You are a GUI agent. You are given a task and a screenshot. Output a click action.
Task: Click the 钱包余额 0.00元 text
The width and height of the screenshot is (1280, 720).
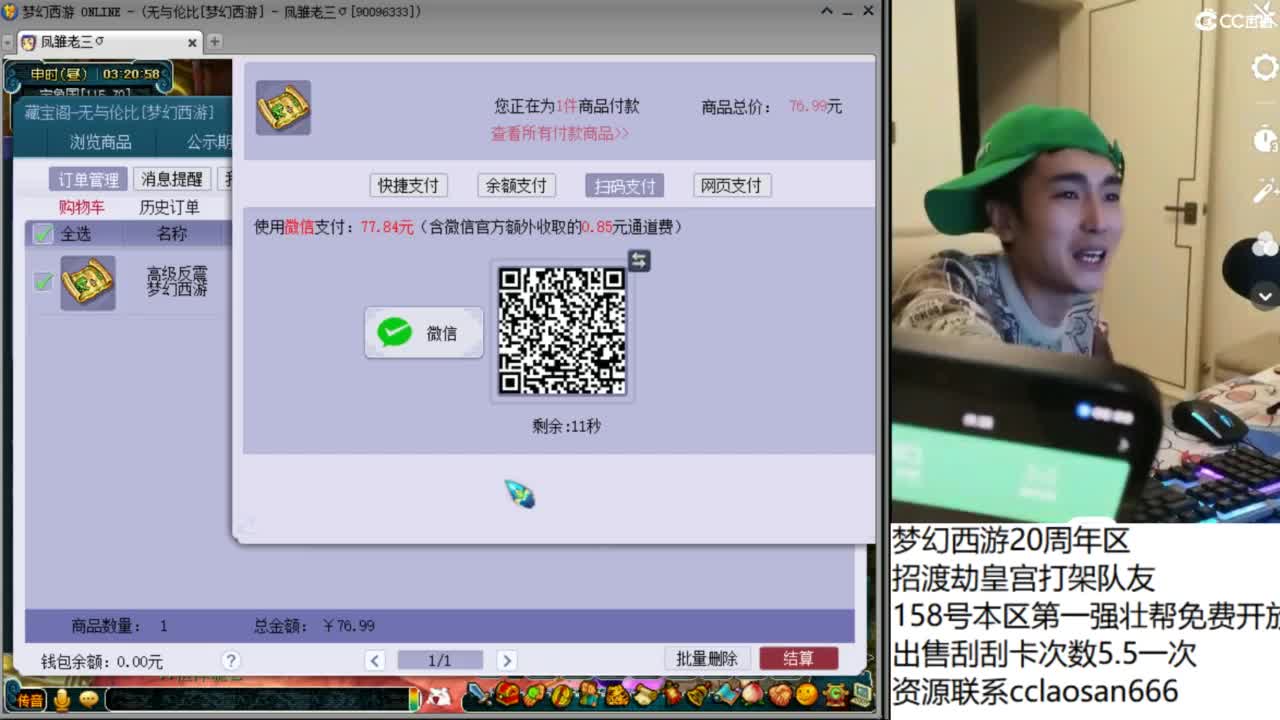pos(101,661)
